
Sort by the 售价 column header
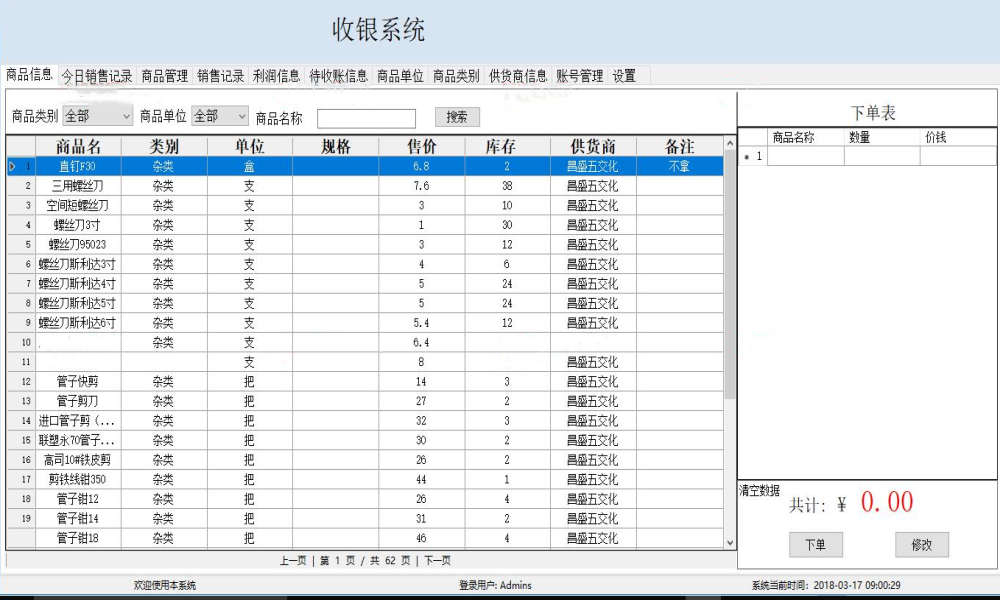click(422, 147)
